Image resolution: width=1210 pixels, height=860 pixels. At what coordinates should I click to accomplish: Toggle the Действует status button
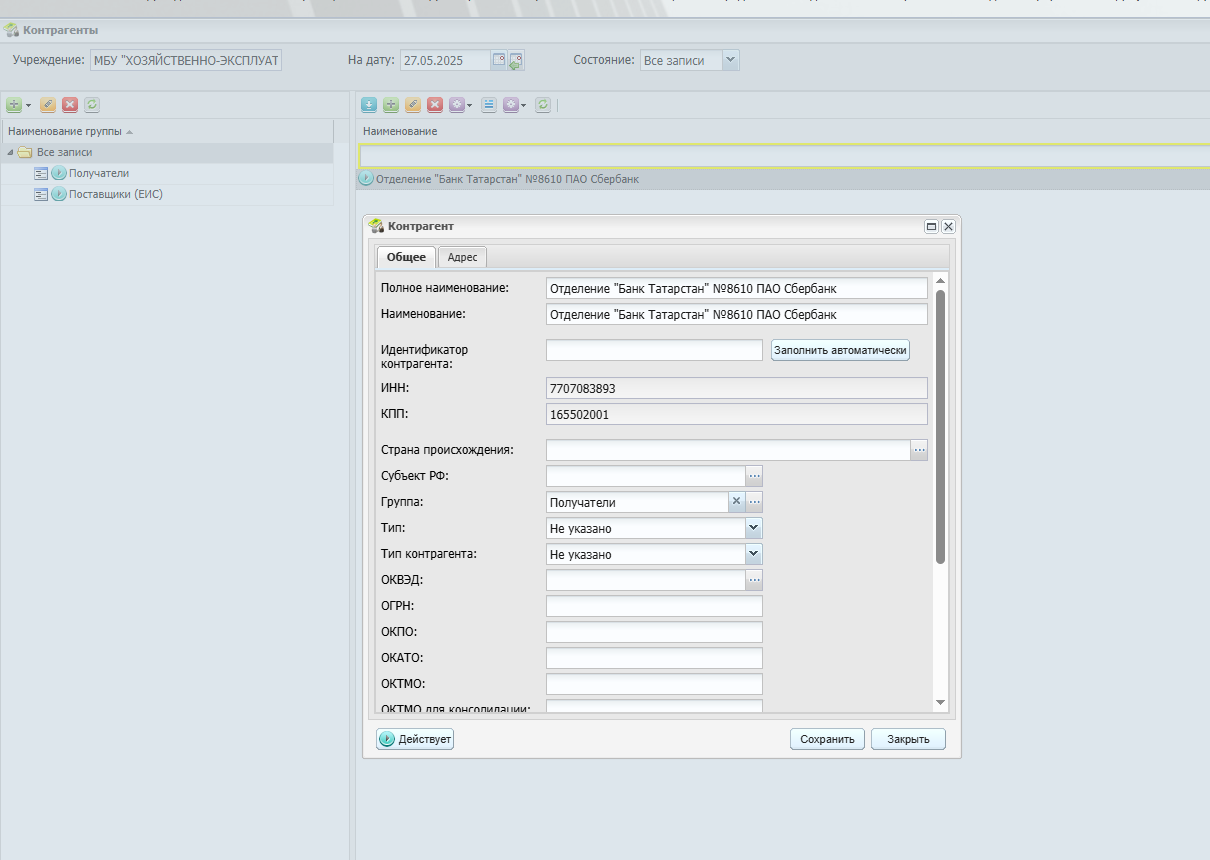[x=415, y=739]
